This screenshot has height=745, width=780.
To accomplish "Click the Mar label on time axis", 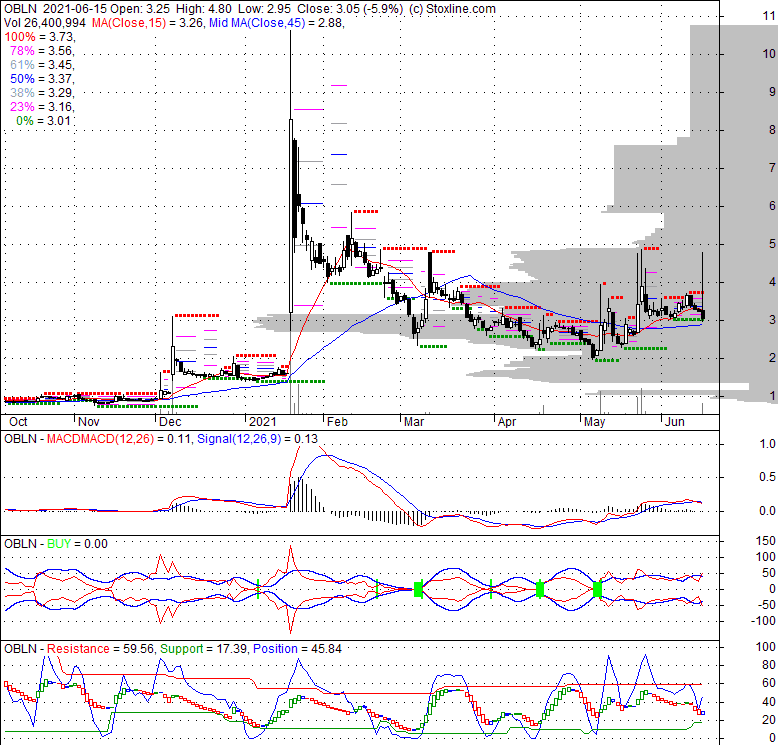I will (x=414, y=422).
